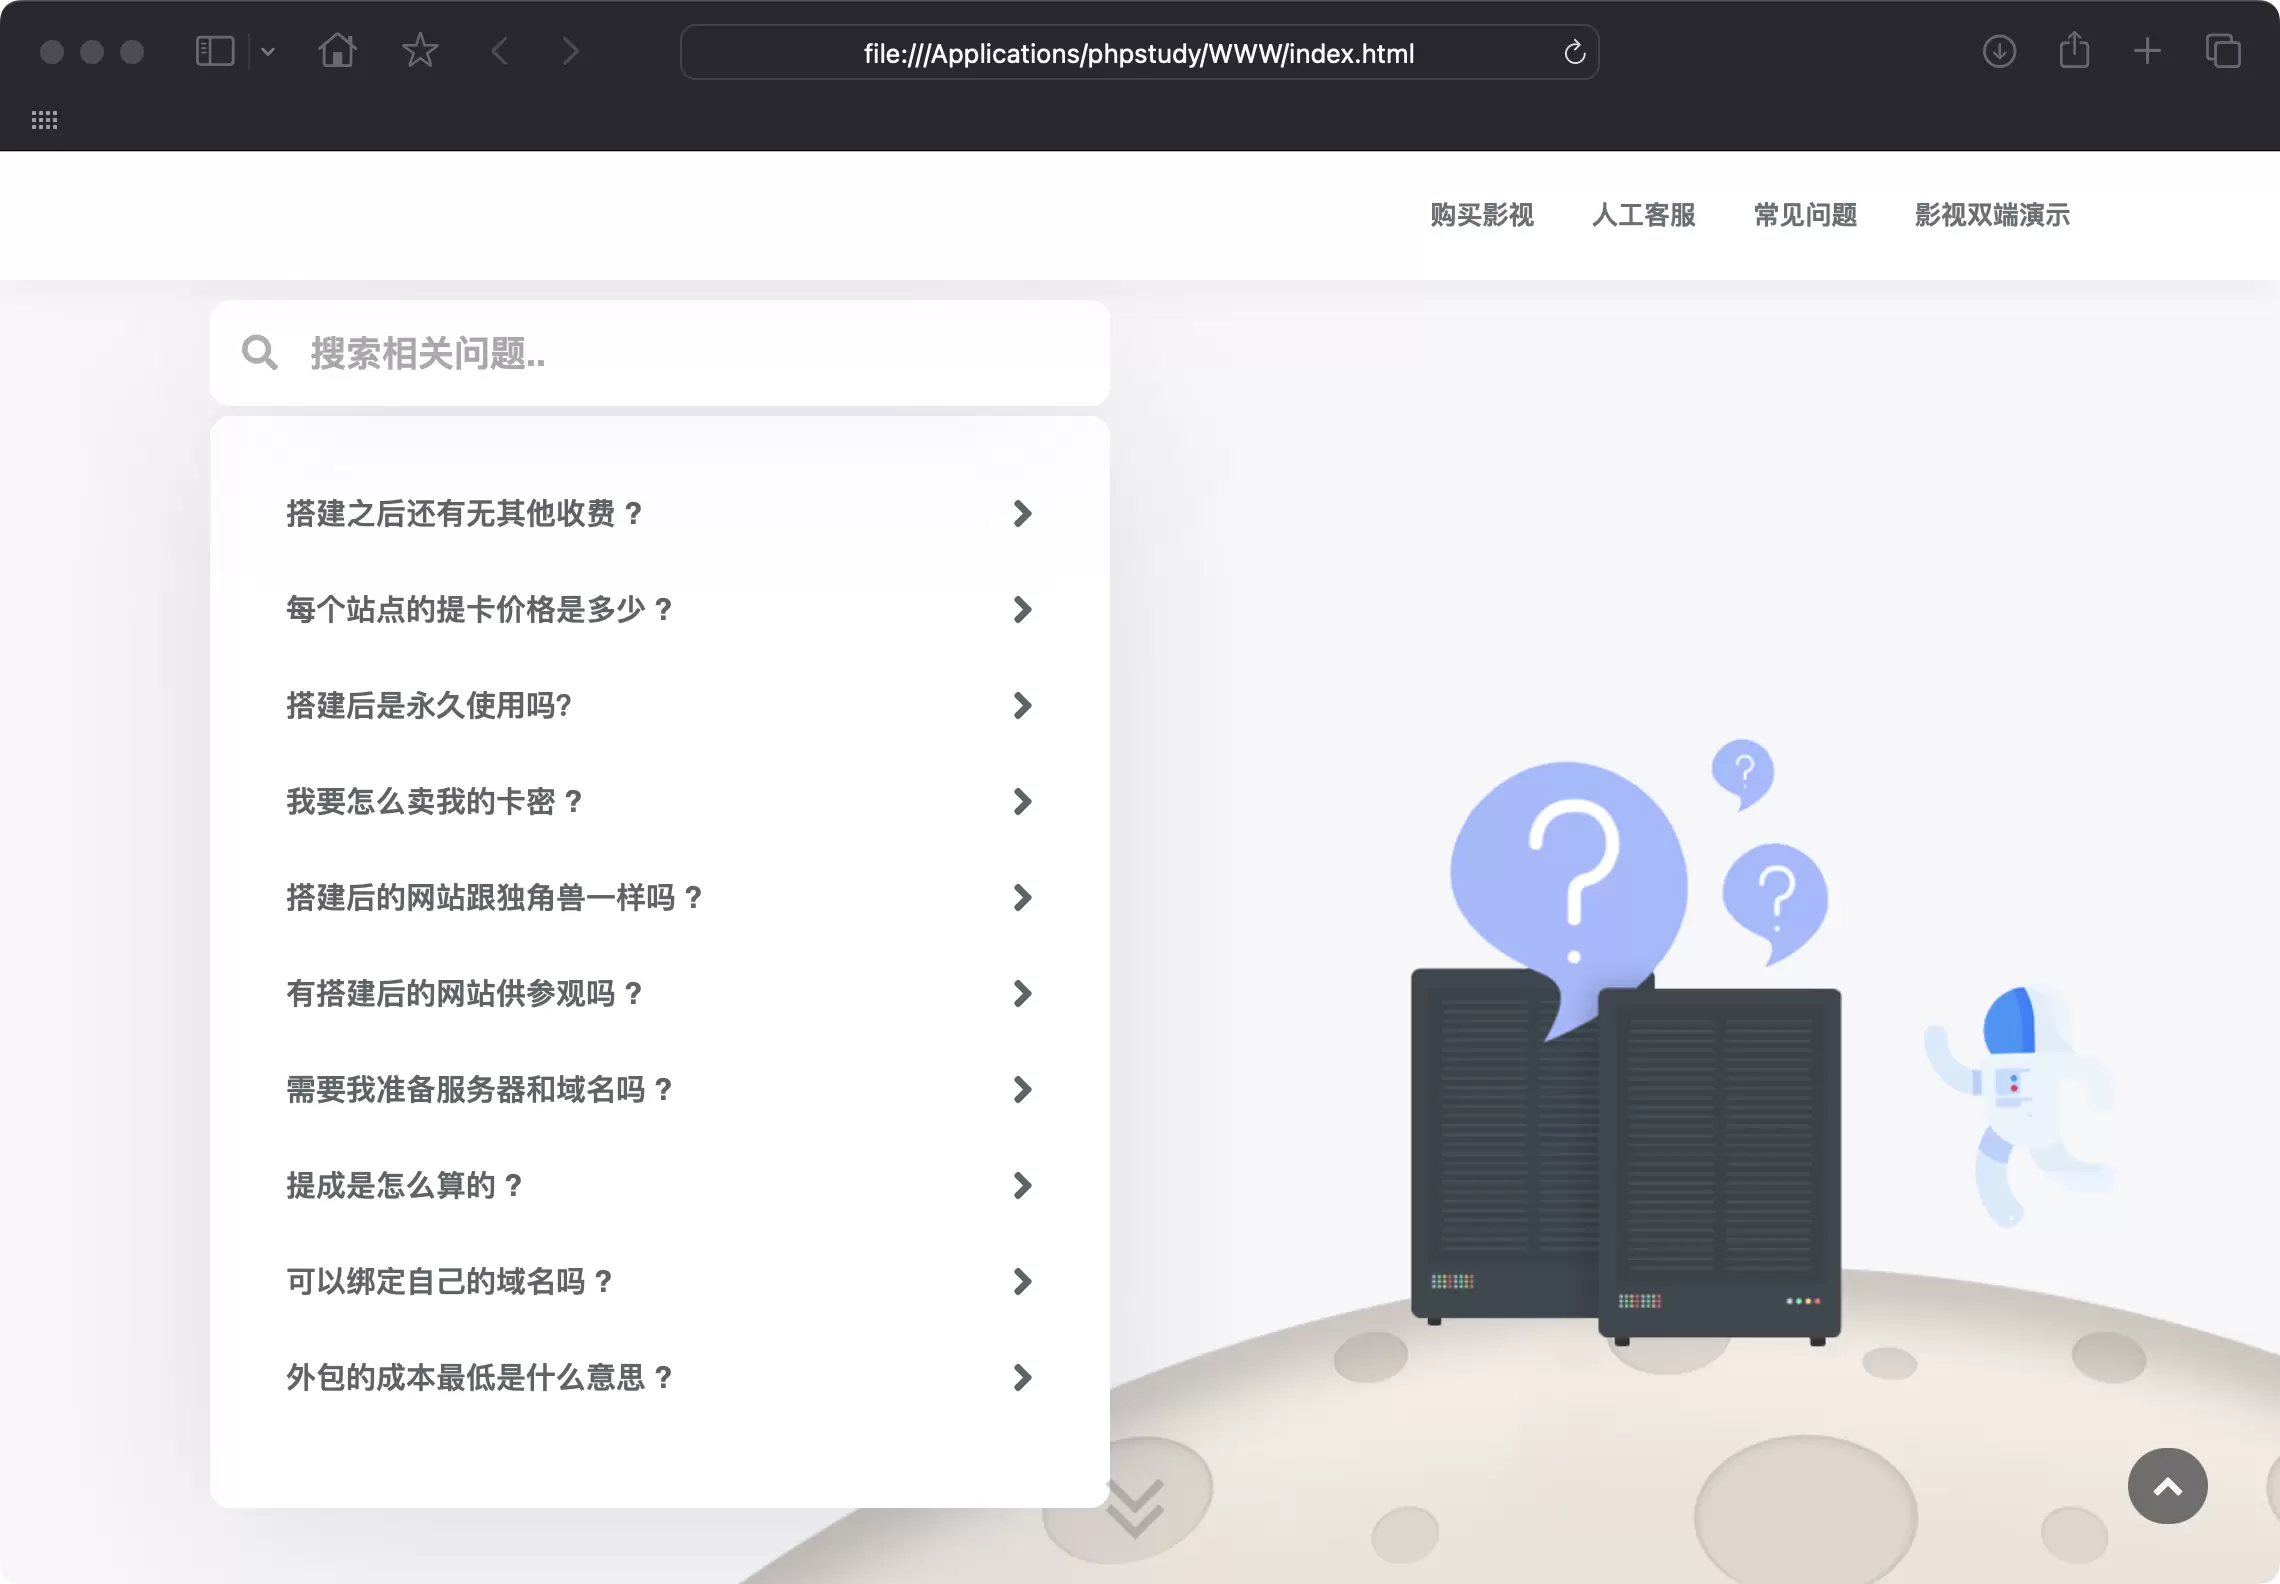The height and width of the screenshot is (1584, 2280).
Task: Open 常见问题 menu item
Action: tap(1806, 215)
